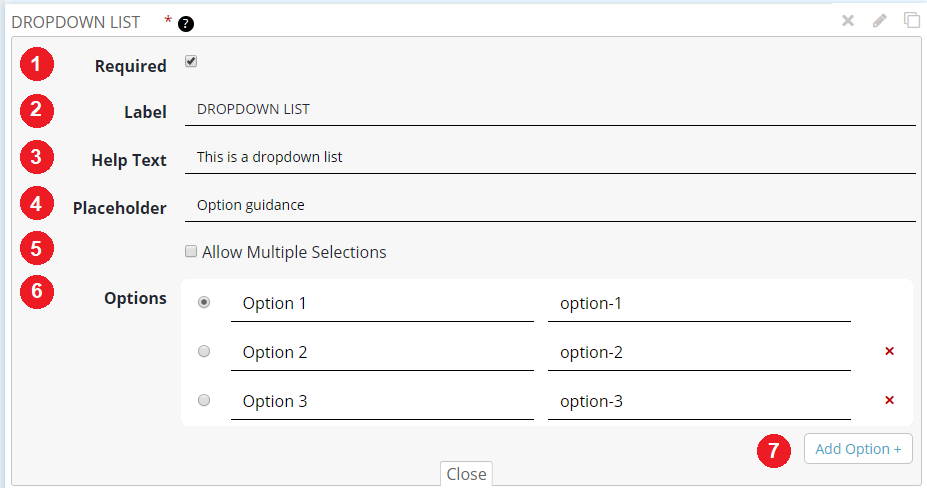Uncheck the Required checkbox
Viewport: 927px width, 488px height.
(x=191, y=62)
